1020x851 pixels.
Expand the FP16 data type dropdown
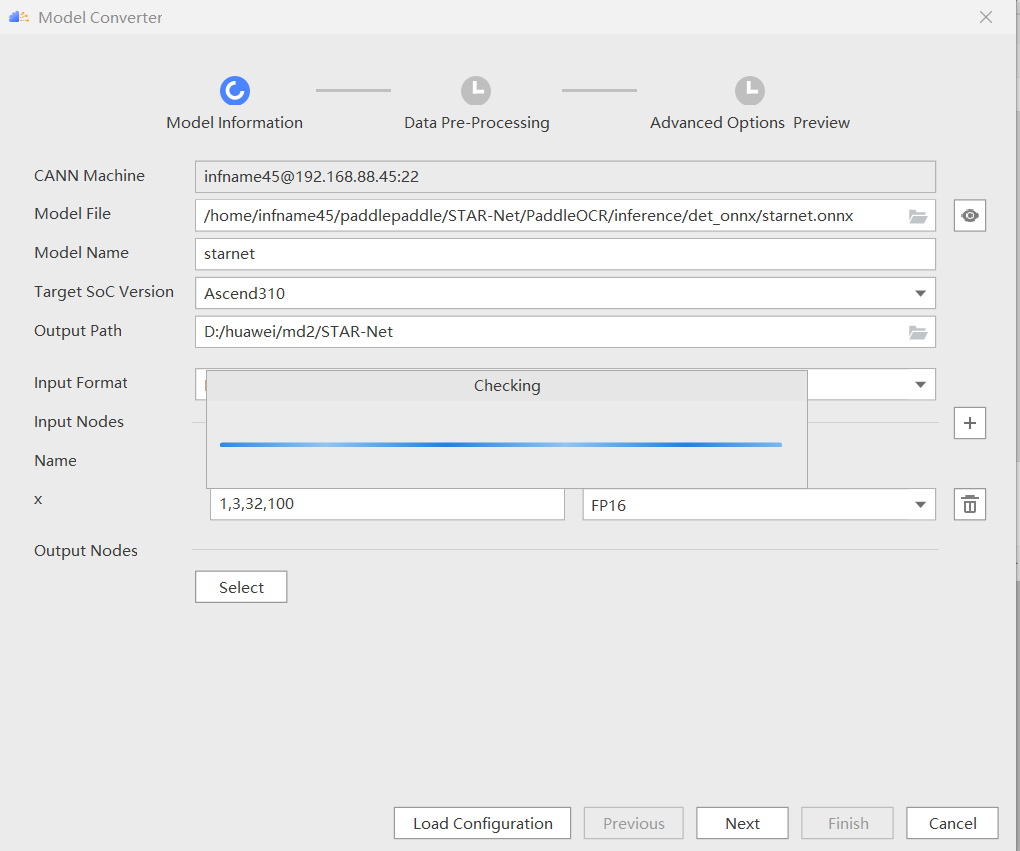(x=920, y=505)
